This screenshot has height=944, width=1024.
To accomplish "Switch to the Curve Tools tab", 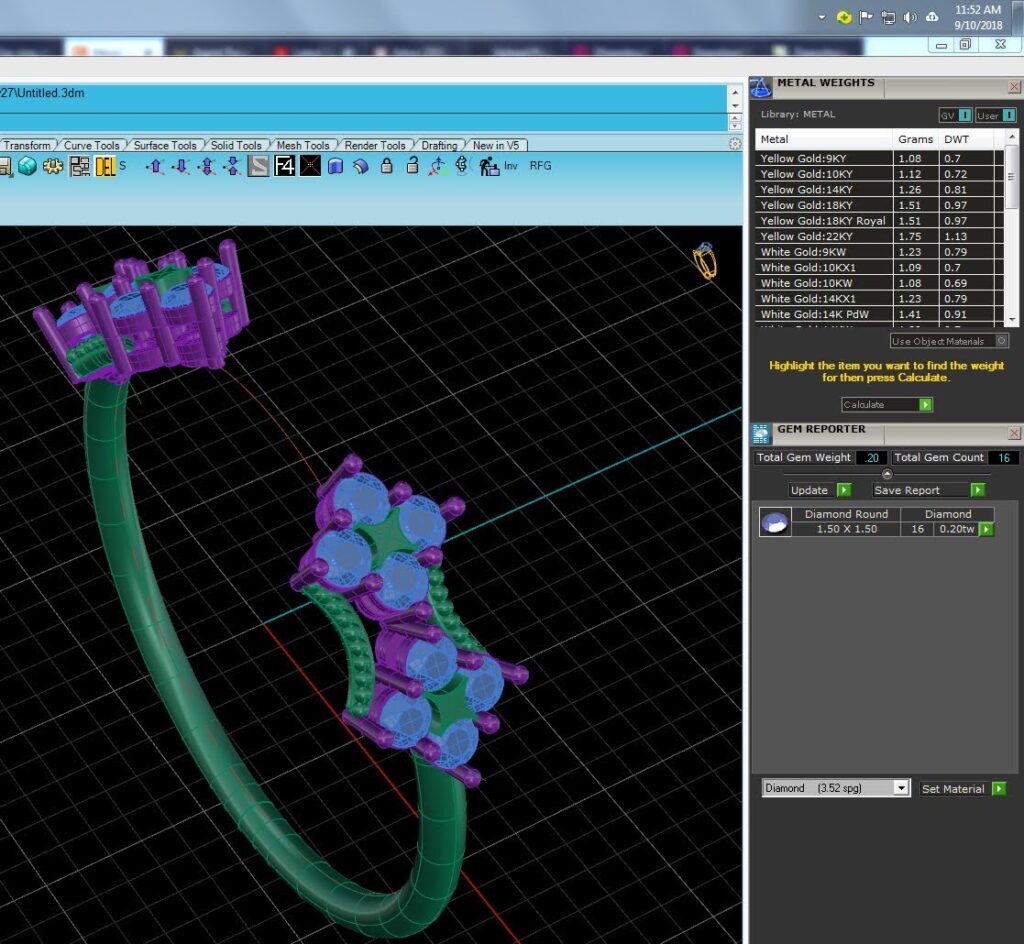I will [x=91, y=146].
